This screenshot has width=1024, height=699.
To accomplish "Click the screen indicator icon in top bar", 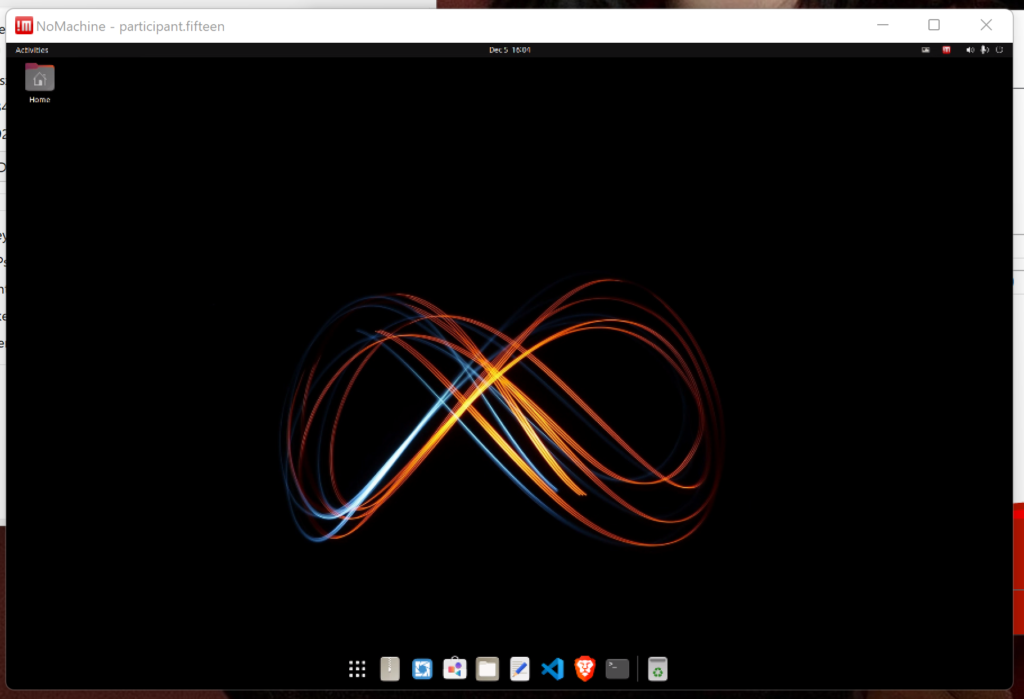I will (926, 50).
